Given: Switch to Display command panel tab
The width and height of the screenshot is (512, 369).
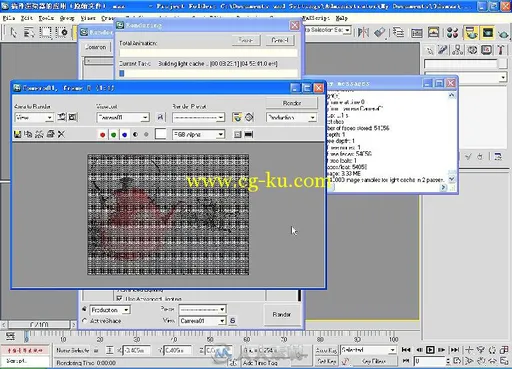Looking at the screenshot, I should coord(486,50).
